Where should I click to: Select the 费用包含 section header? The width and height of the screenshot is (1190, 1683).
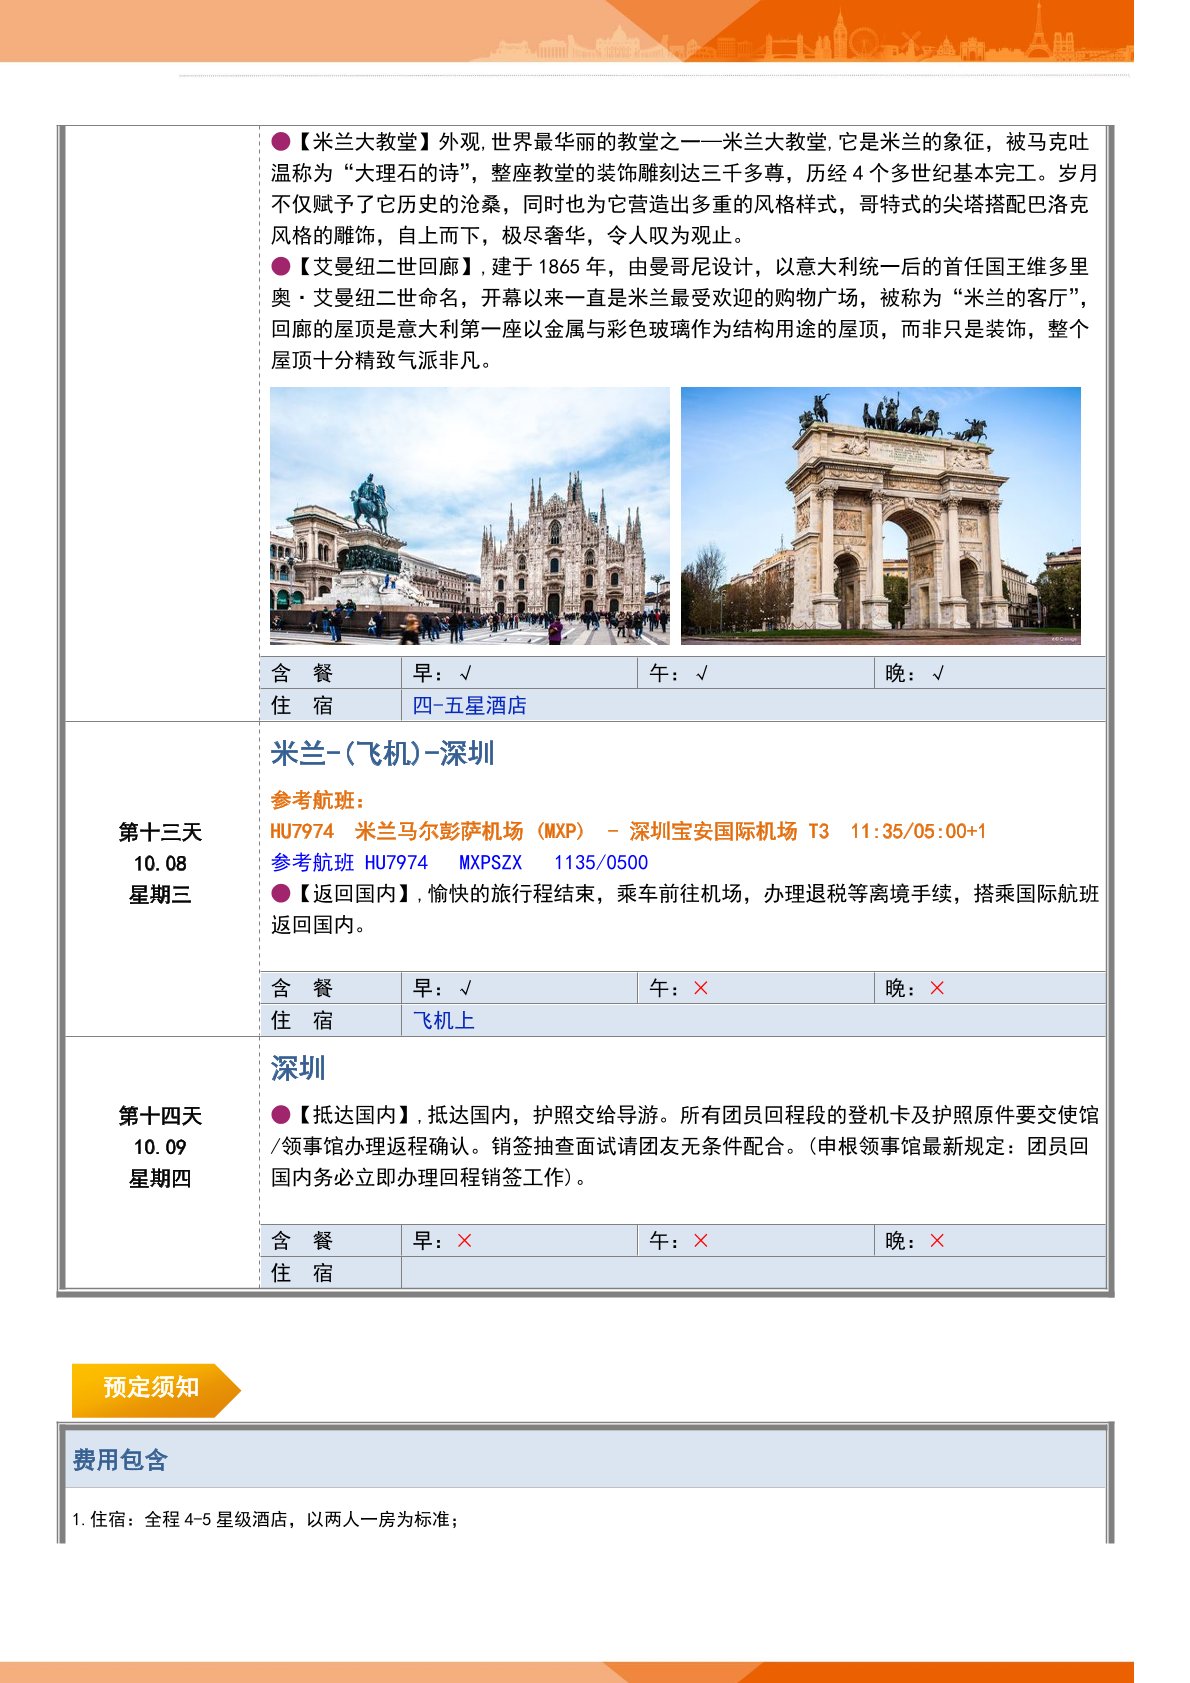(120, 1460)
